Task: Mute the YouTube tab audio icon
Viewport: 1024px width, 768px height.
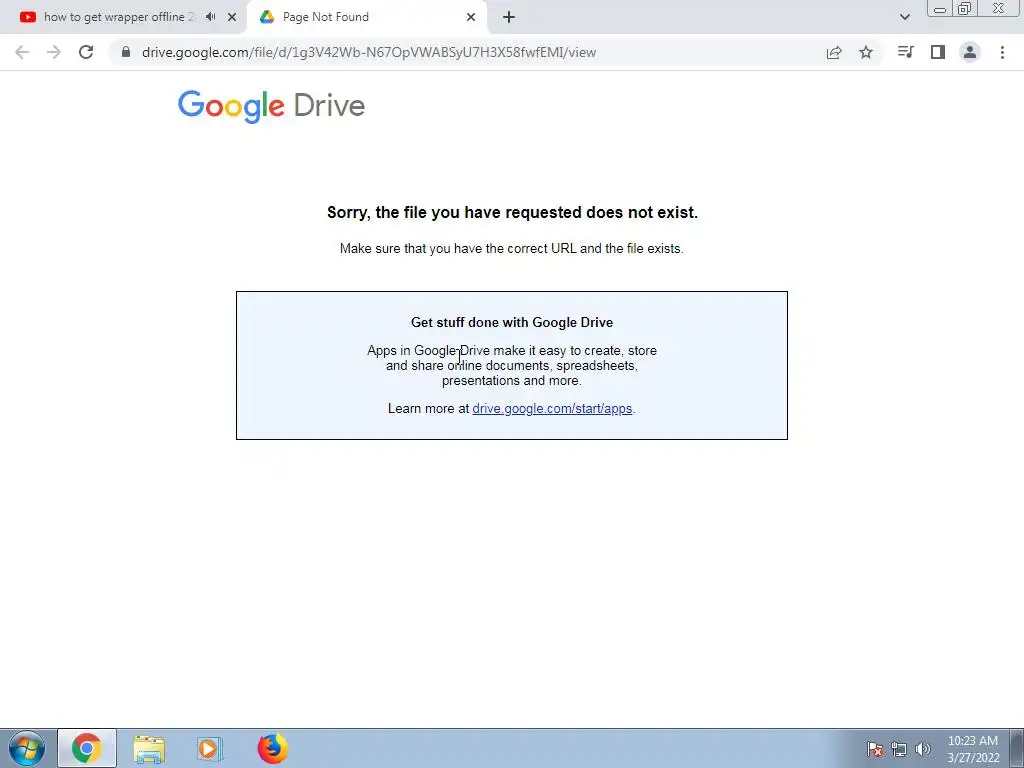Action: click(x=210, y=17)
